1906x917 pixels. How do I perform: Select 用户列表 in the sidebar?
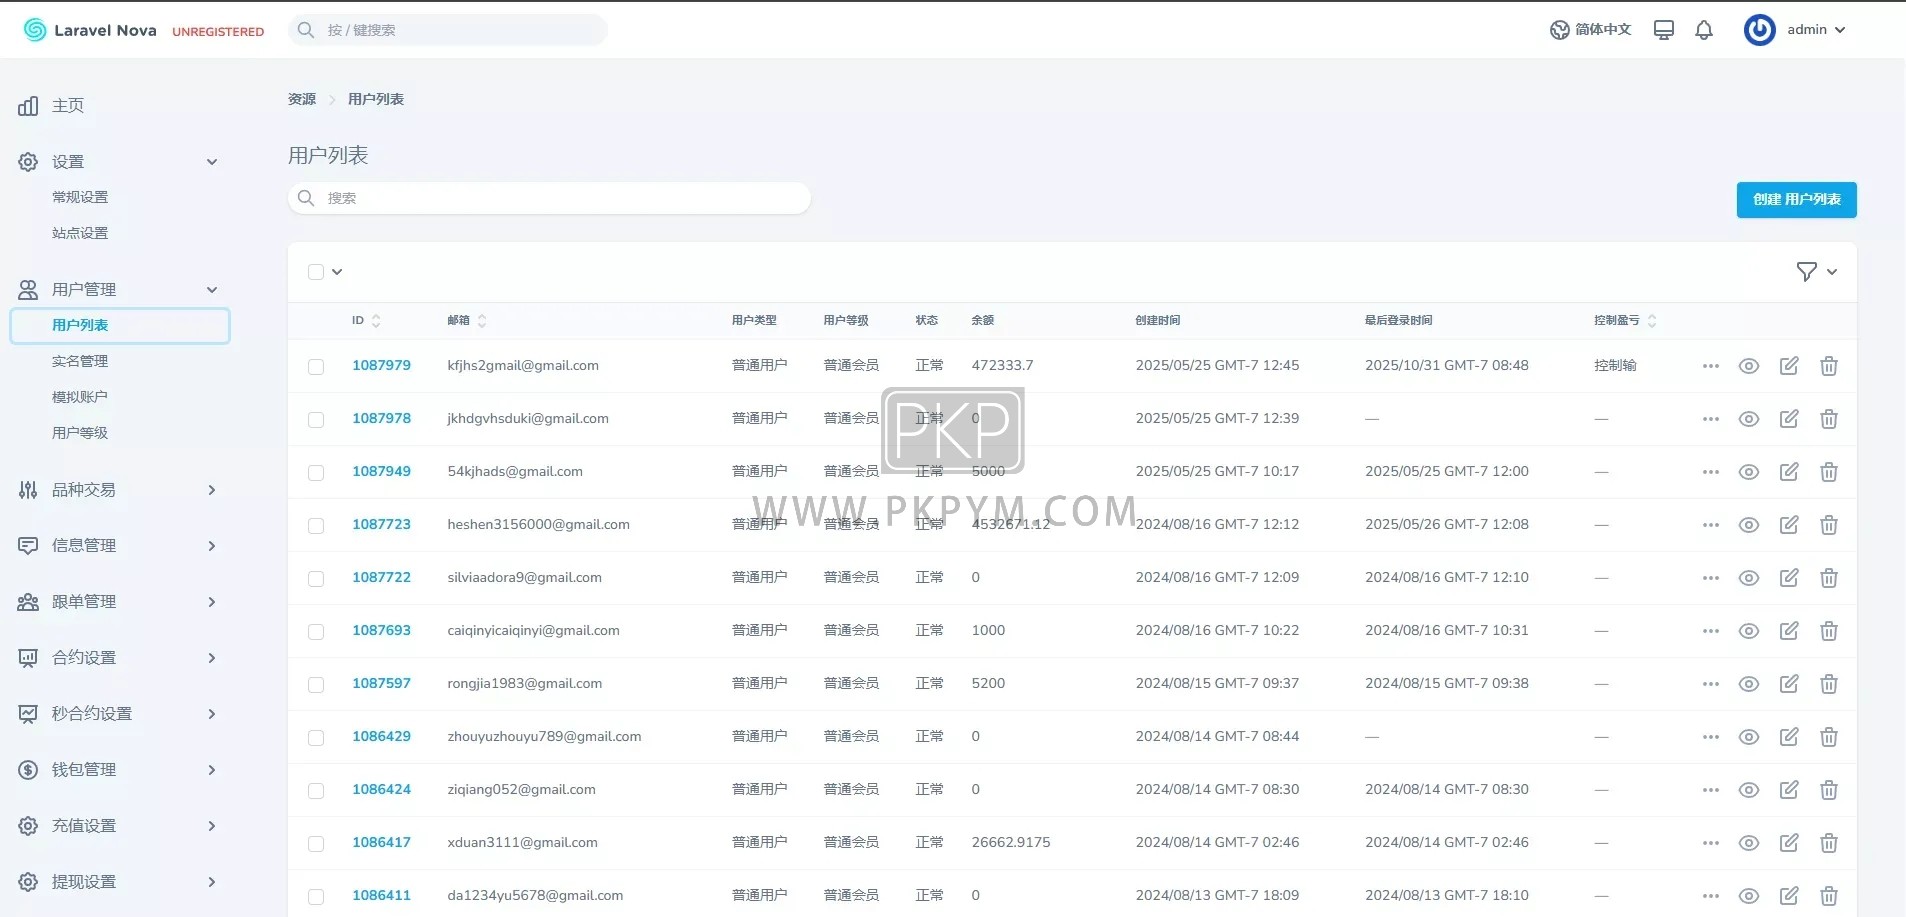[x=120, y=326]
